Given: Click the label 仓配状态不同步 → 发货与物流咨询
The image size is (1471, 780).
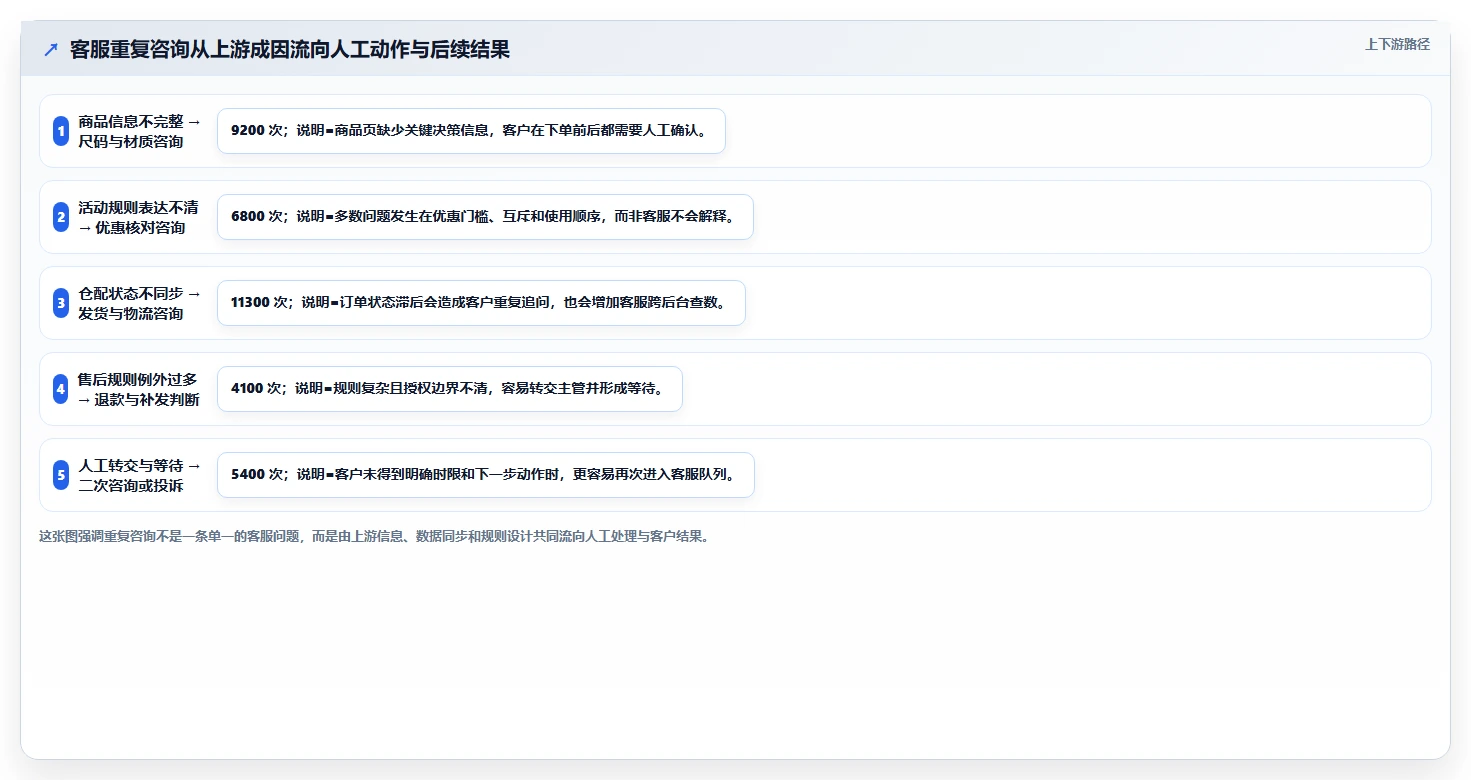Looking at the screenshot, I should [x=140, y=303].
